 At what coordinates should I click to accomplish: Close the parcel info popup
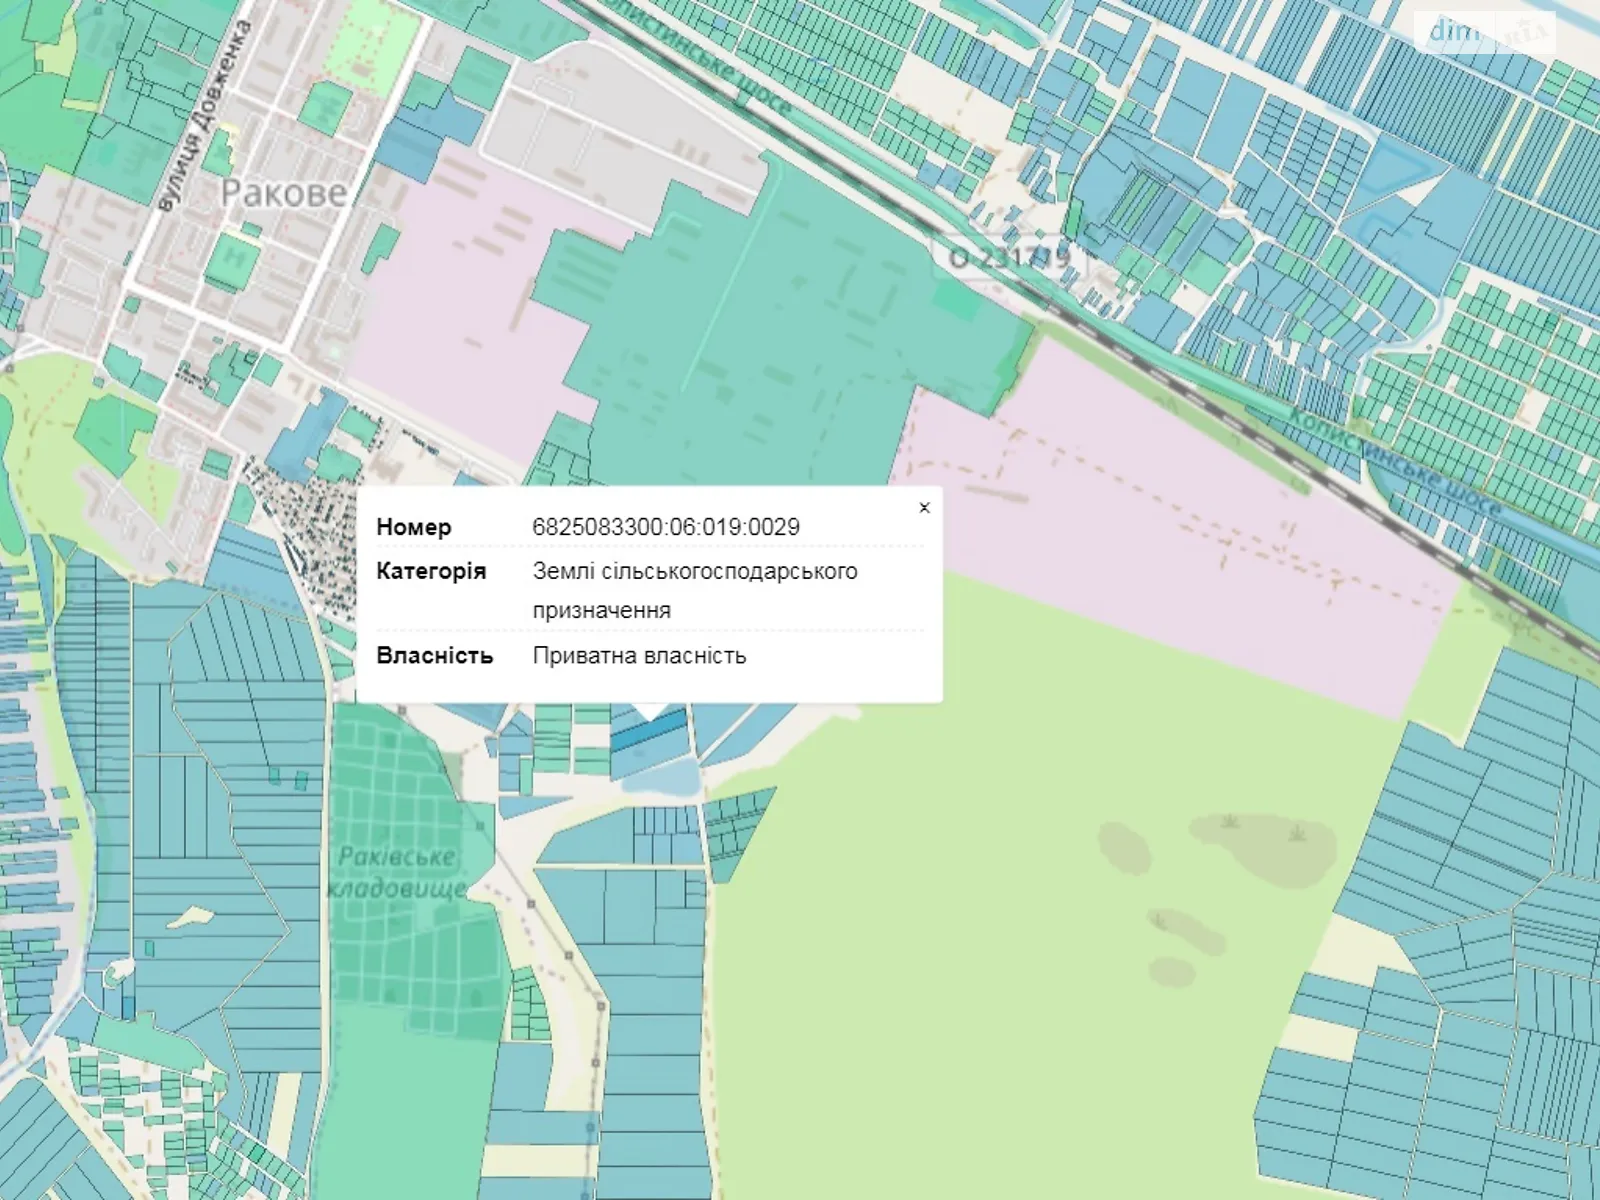(924, 508)
